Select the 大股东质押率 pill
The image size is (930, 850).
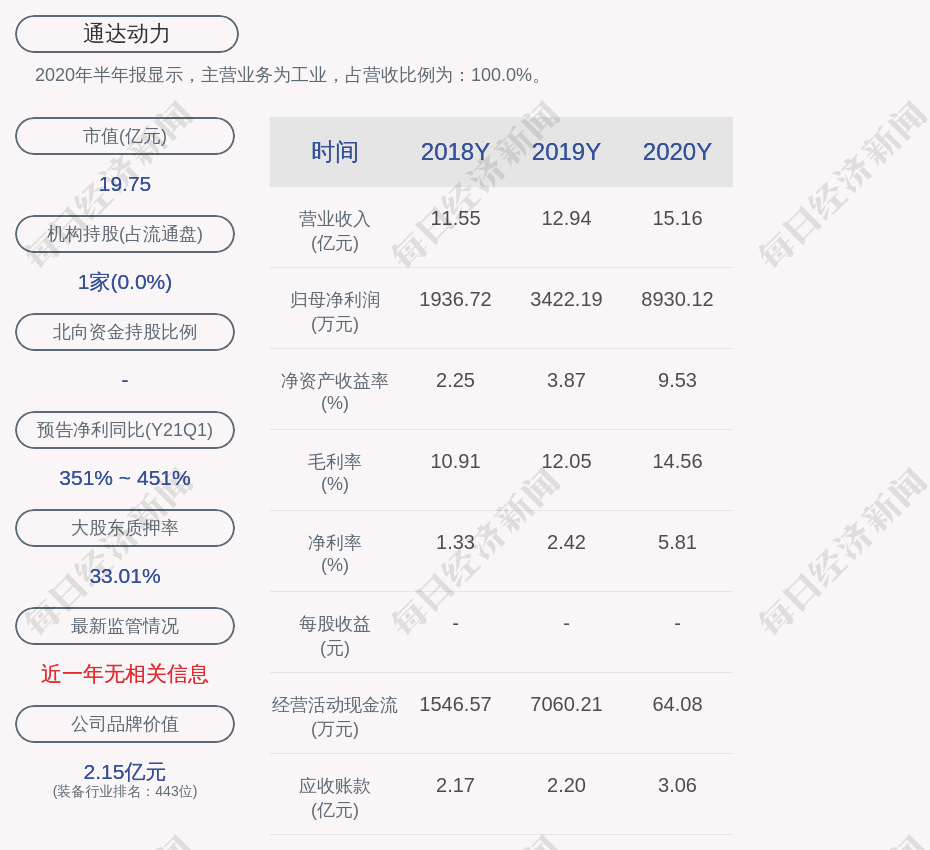pyautogui.click(x=125, y=527)
